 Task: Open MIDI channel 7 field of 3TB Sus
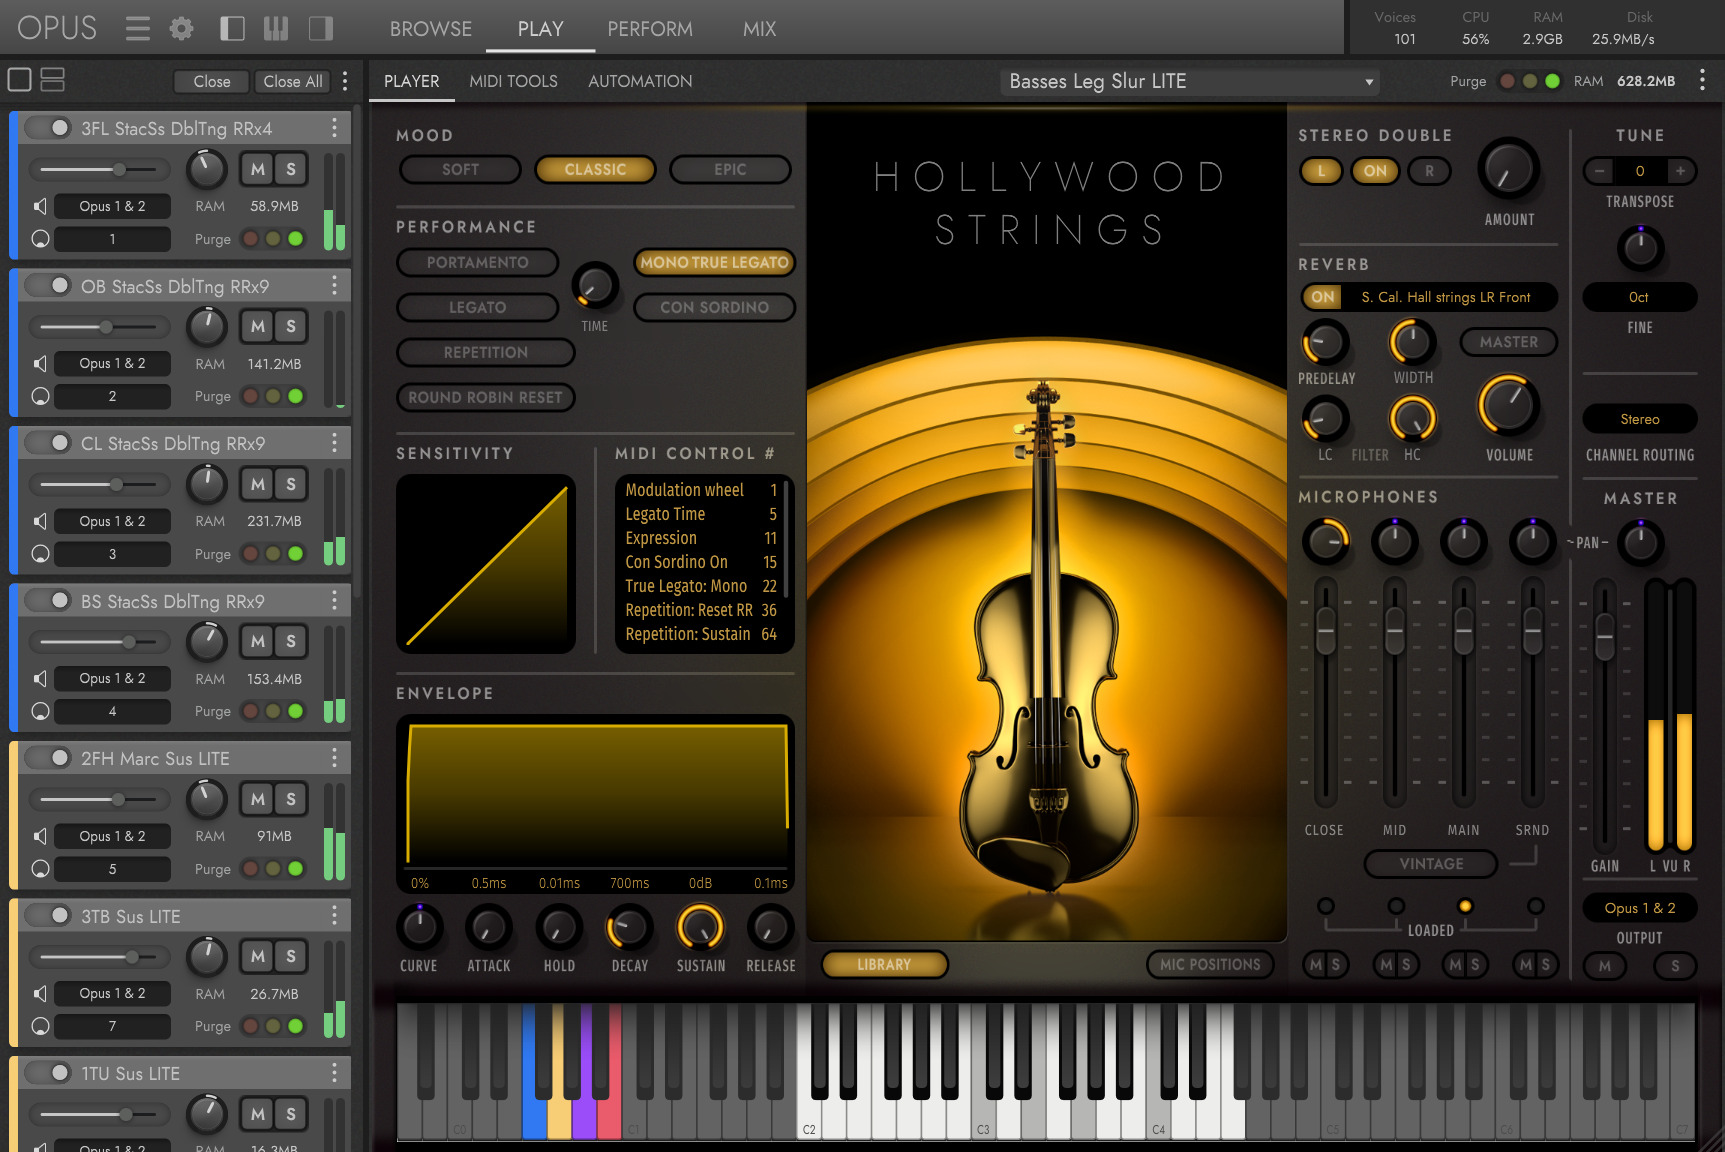point(112,1026)
